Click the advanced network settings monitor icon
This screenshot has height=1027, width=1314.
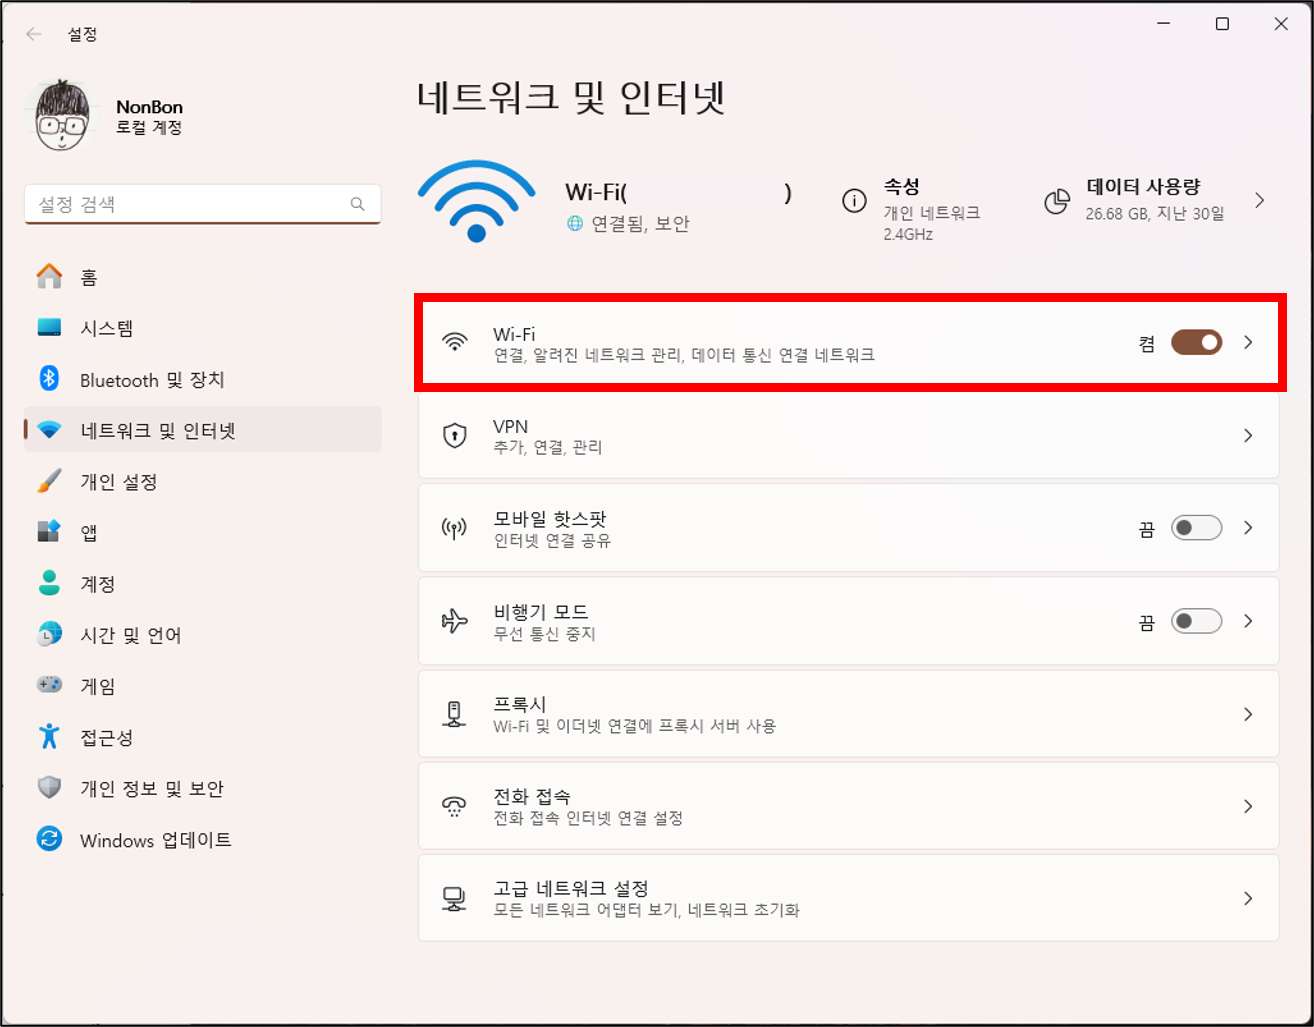click(x=455, y=898)
